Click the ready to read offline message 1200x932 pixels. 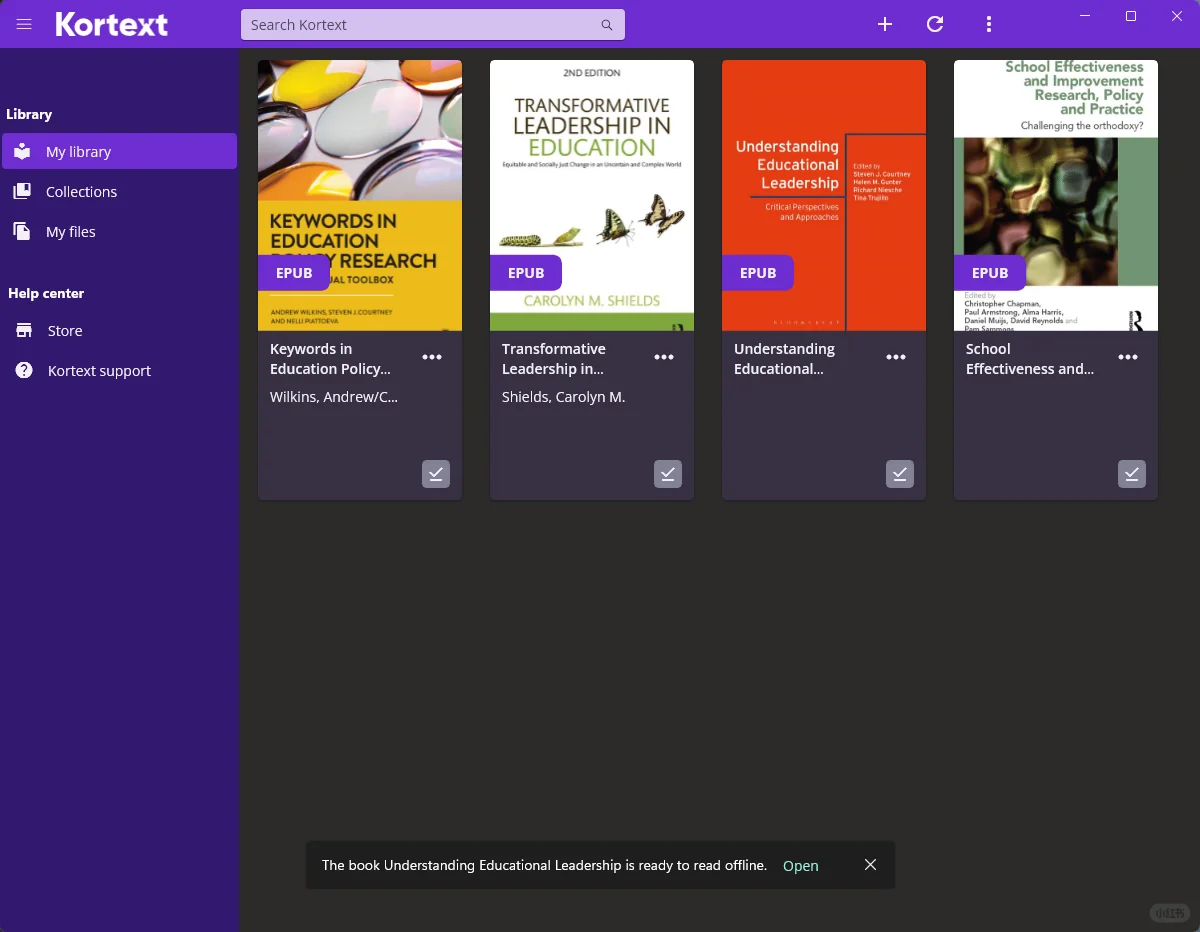pyautogui.click(x=544, y=866)
